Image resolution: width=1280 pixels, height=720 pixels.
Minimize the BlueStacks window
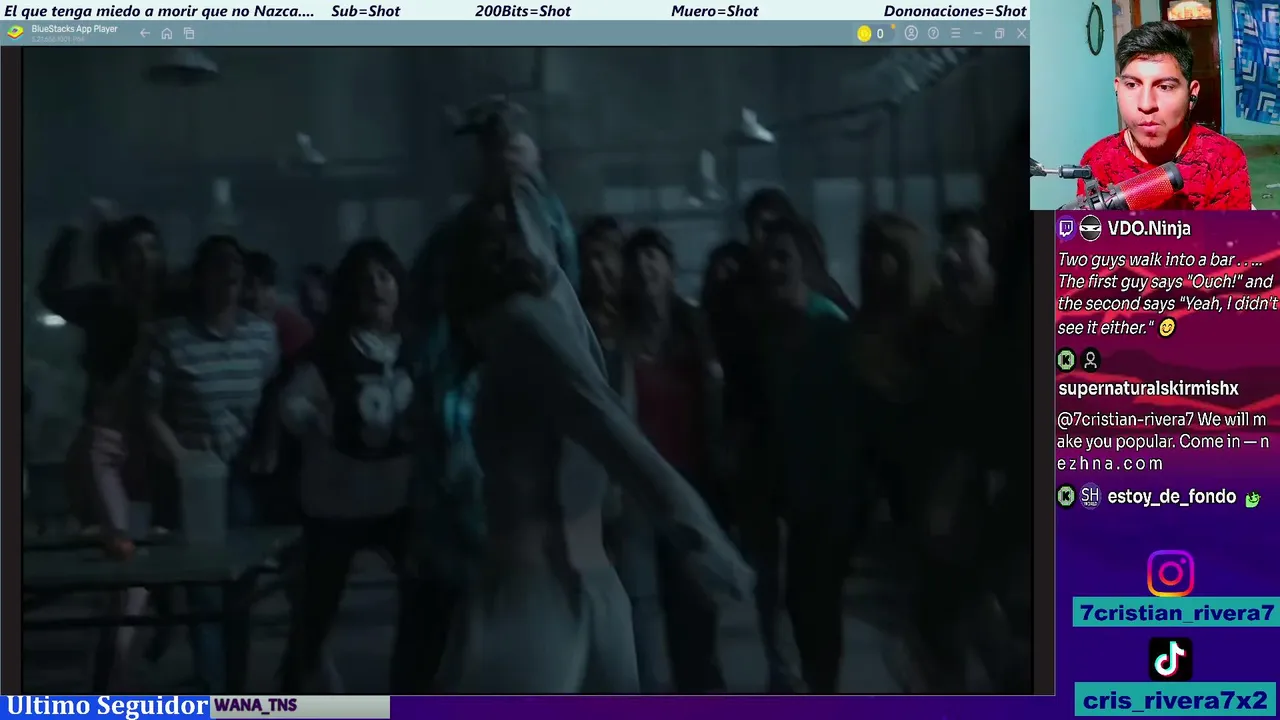click(x=978, y=33)
